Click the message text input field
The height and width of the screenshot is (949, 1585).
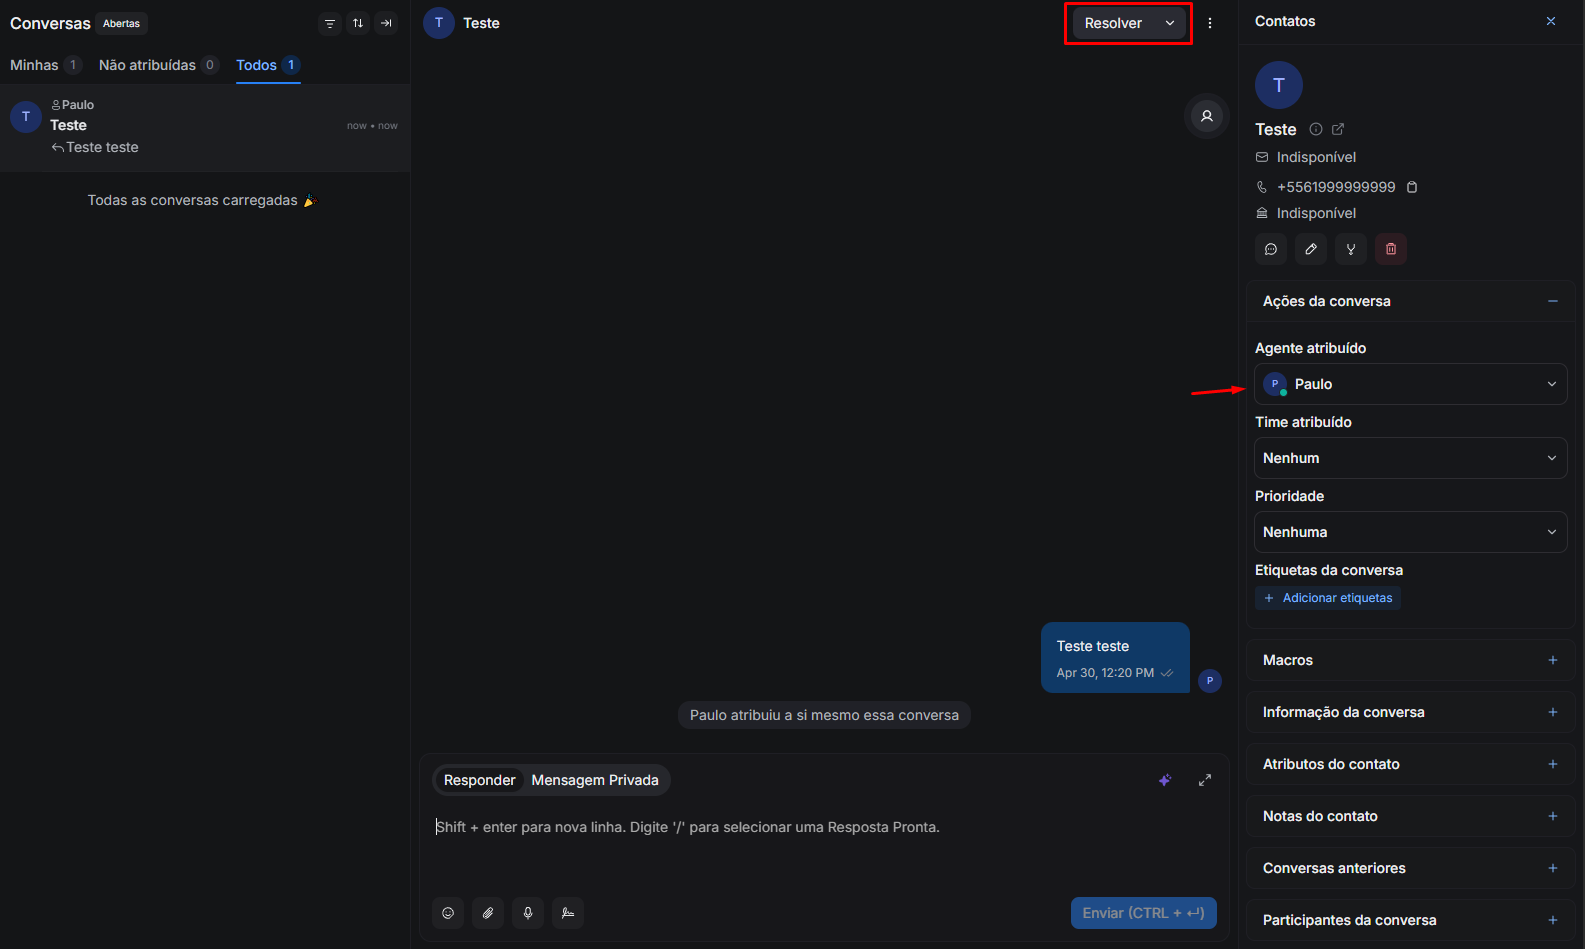coord(824,827)
